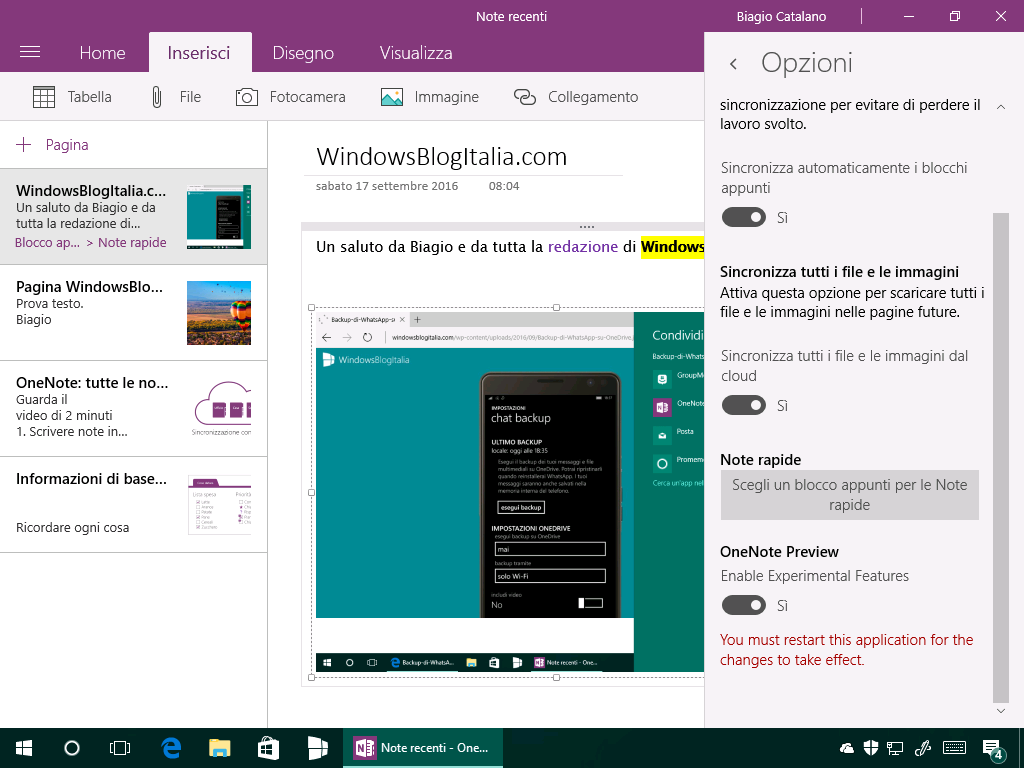Click the Note recenti OneNote taskbar button

click(x=423, y=748)
